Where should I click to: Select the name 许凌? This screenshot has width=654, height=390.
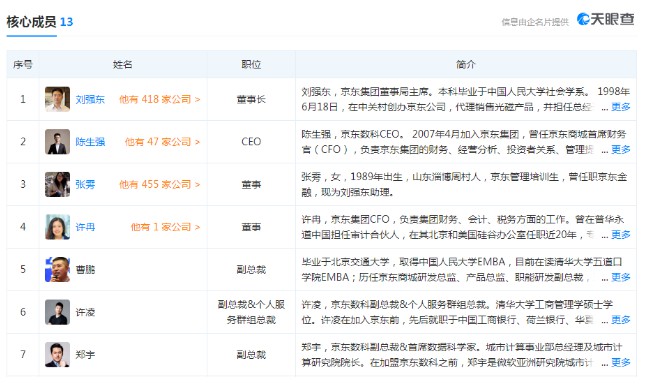(86, 312)
